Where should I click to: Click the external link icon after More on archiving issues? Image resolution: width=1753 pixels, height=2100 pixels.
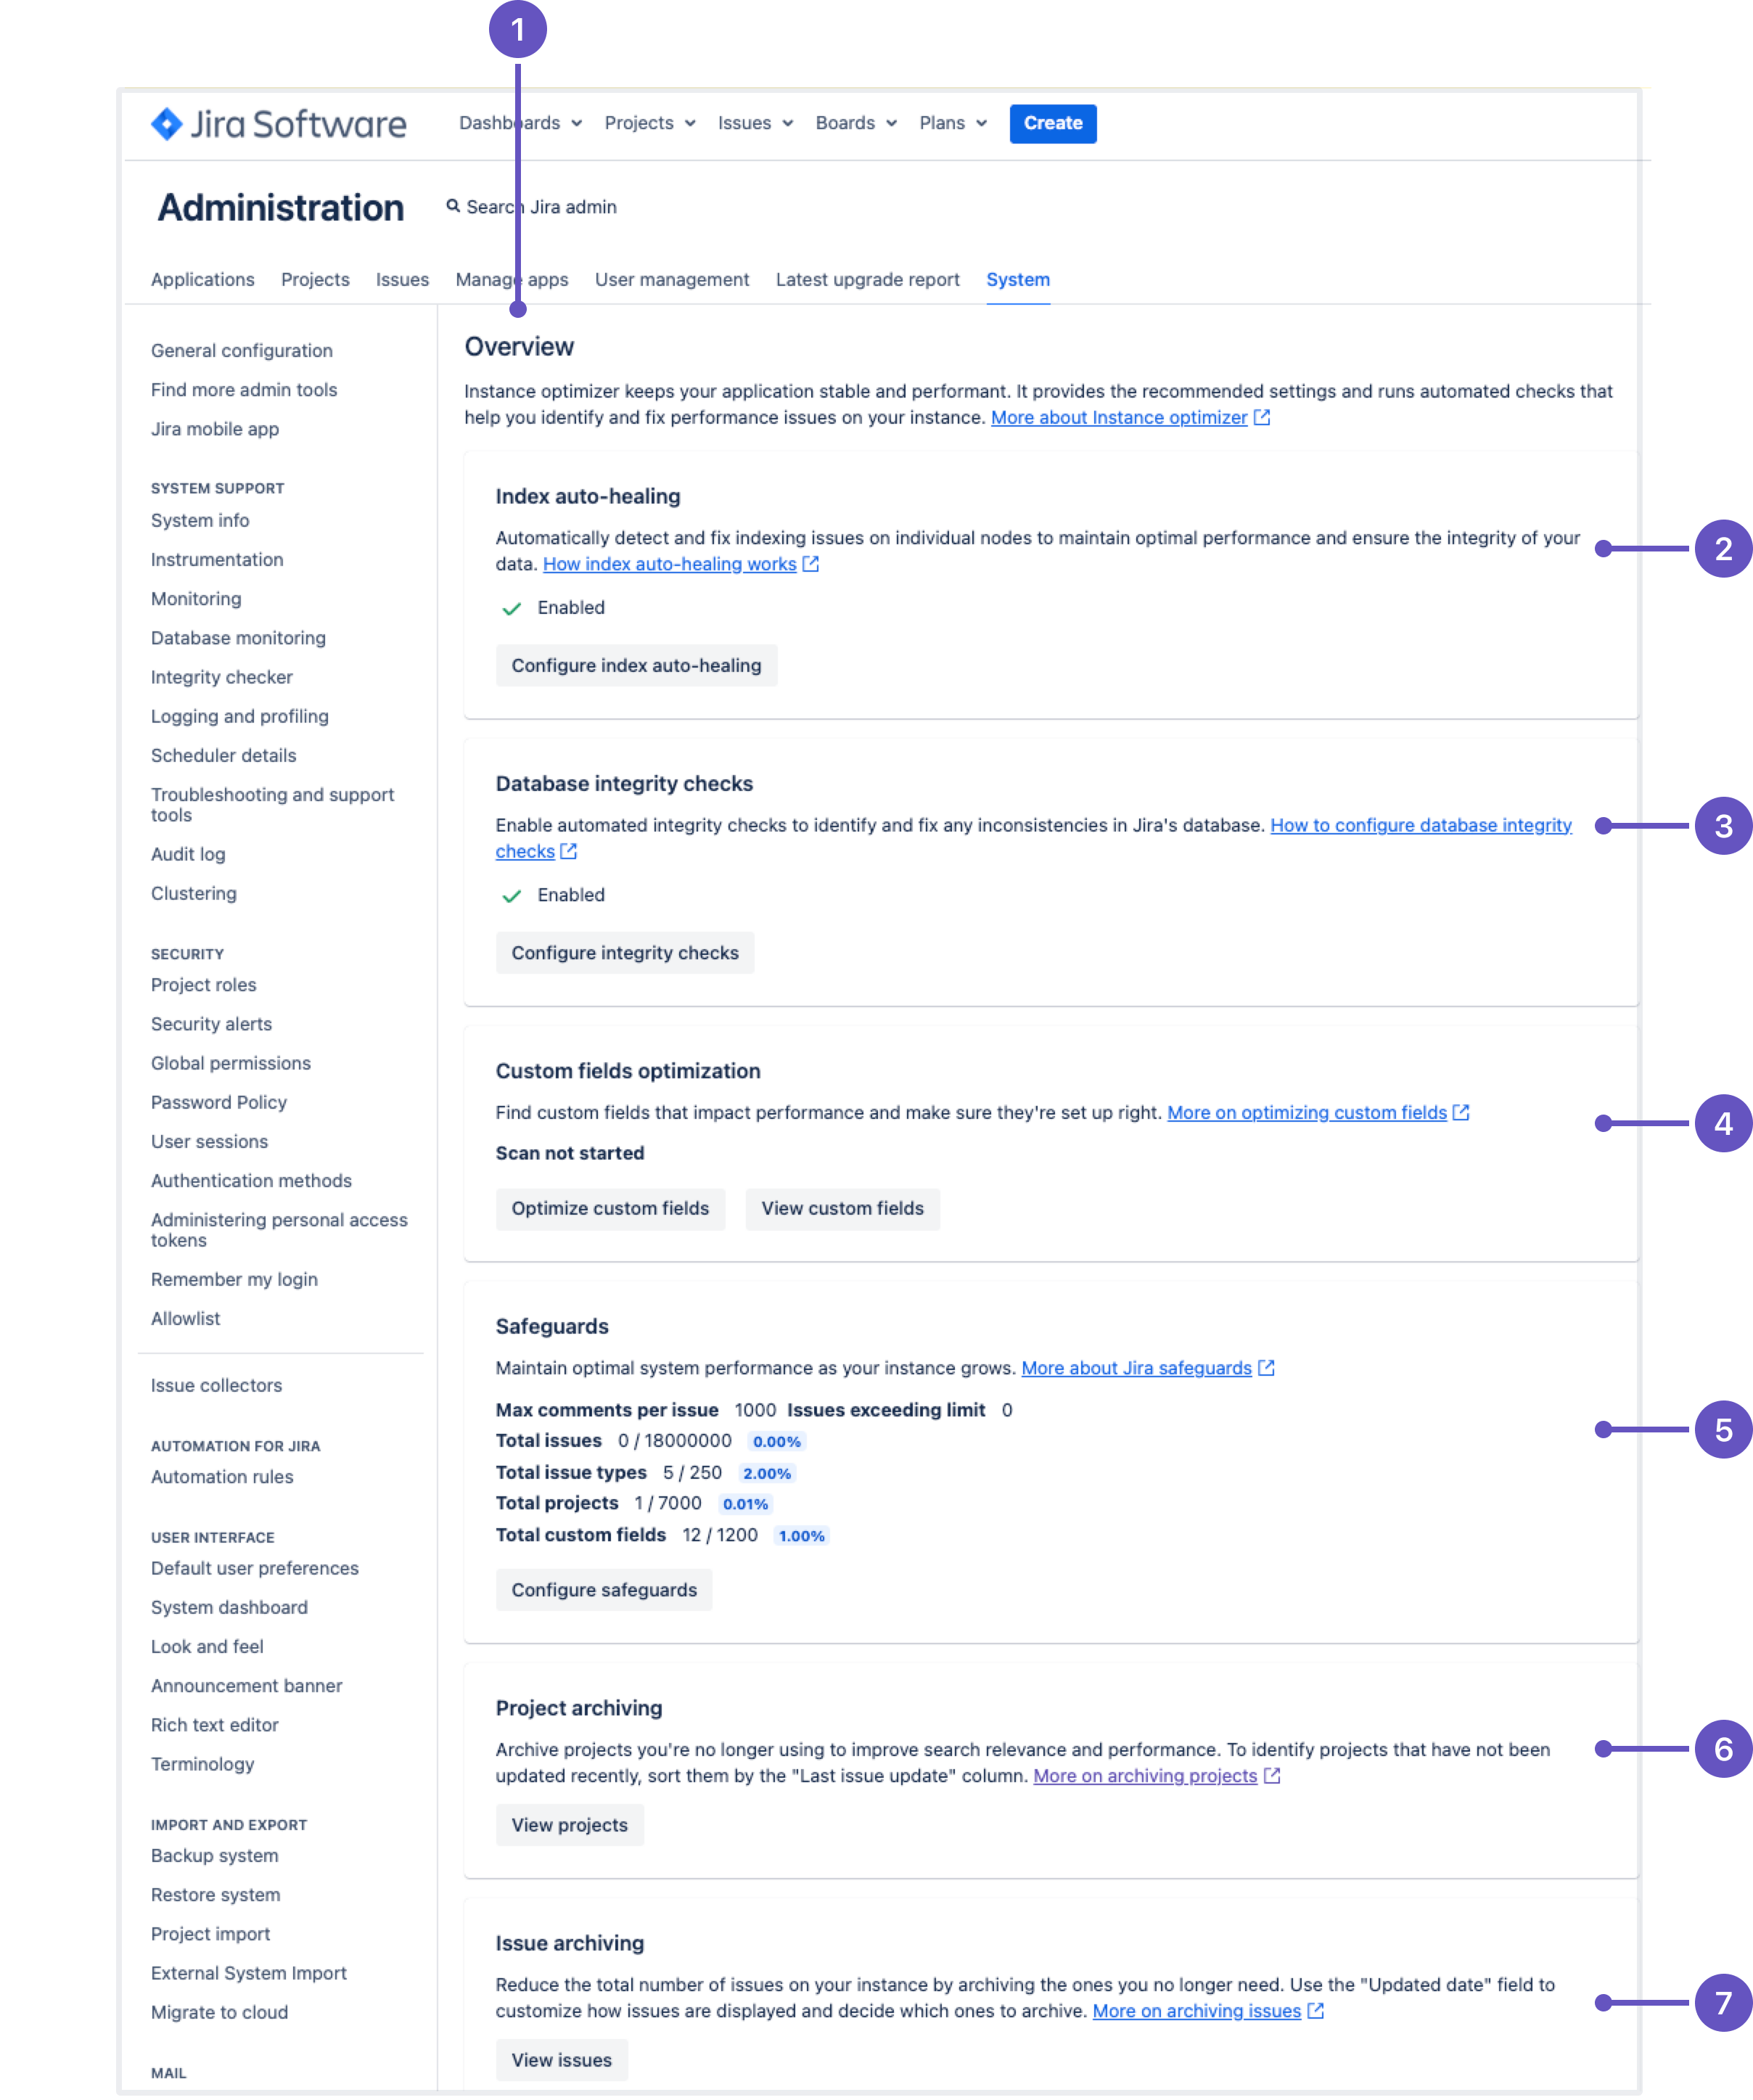1315,2011
